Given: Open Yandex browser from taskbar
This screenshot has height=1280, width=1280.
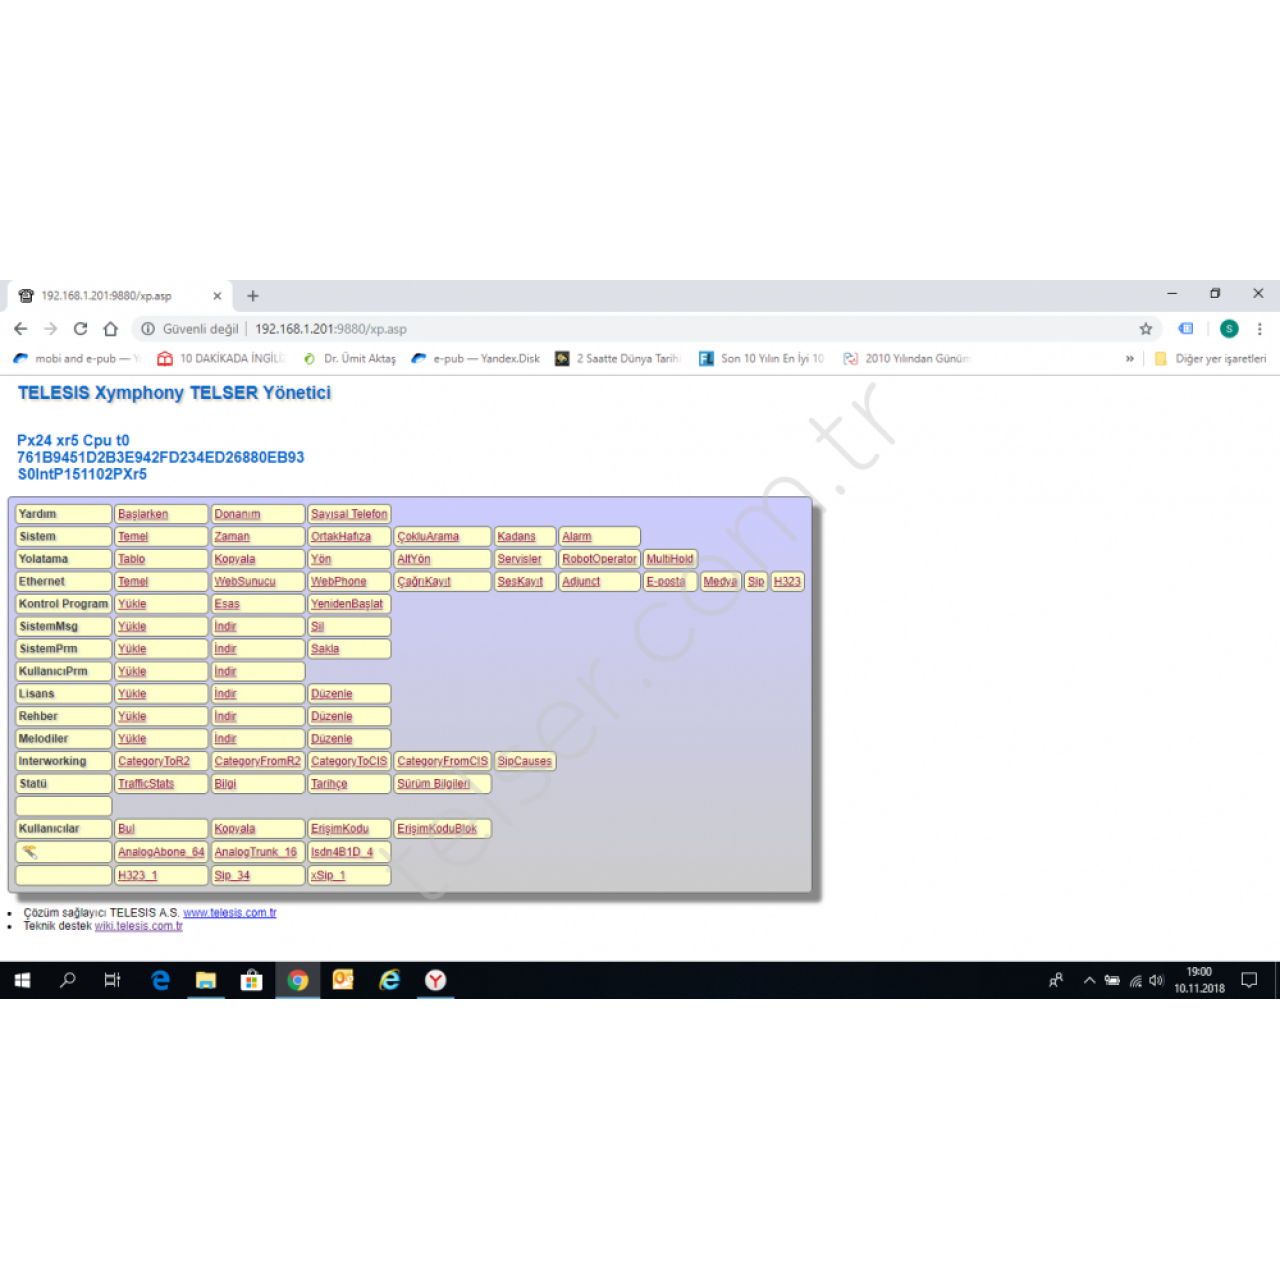Looking at the screenshot, I should click(x=435, y=980).
